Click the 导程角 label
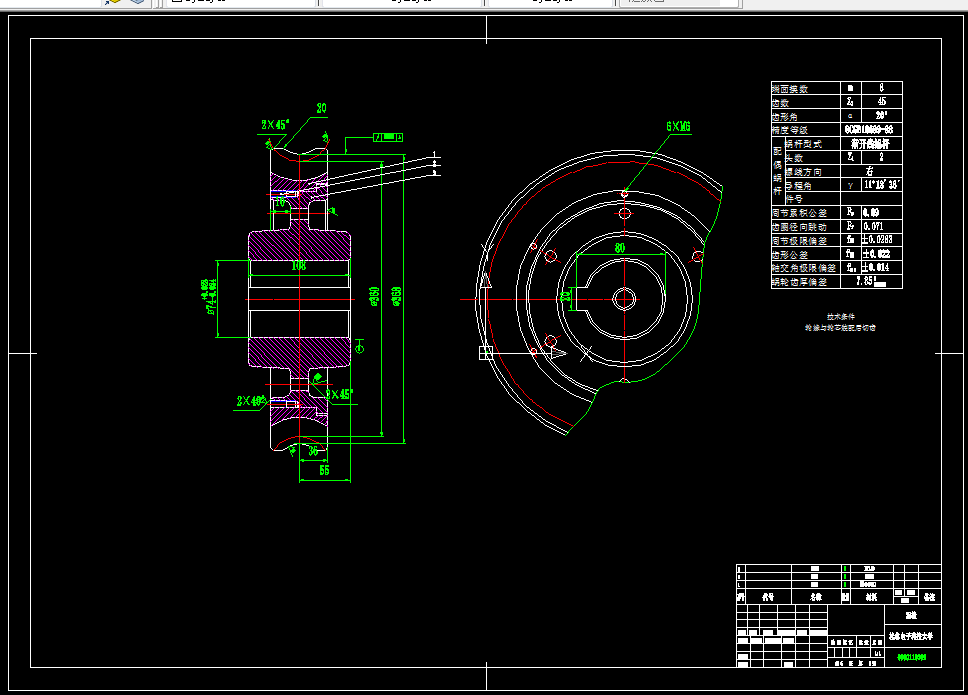 799,185
